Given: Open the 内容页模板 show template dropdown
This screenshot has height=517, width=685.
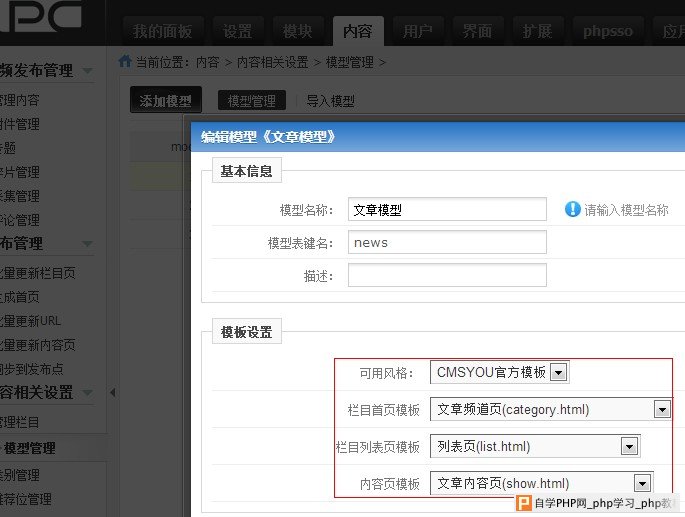Looking at the screenshot, I should pos(541,483).
